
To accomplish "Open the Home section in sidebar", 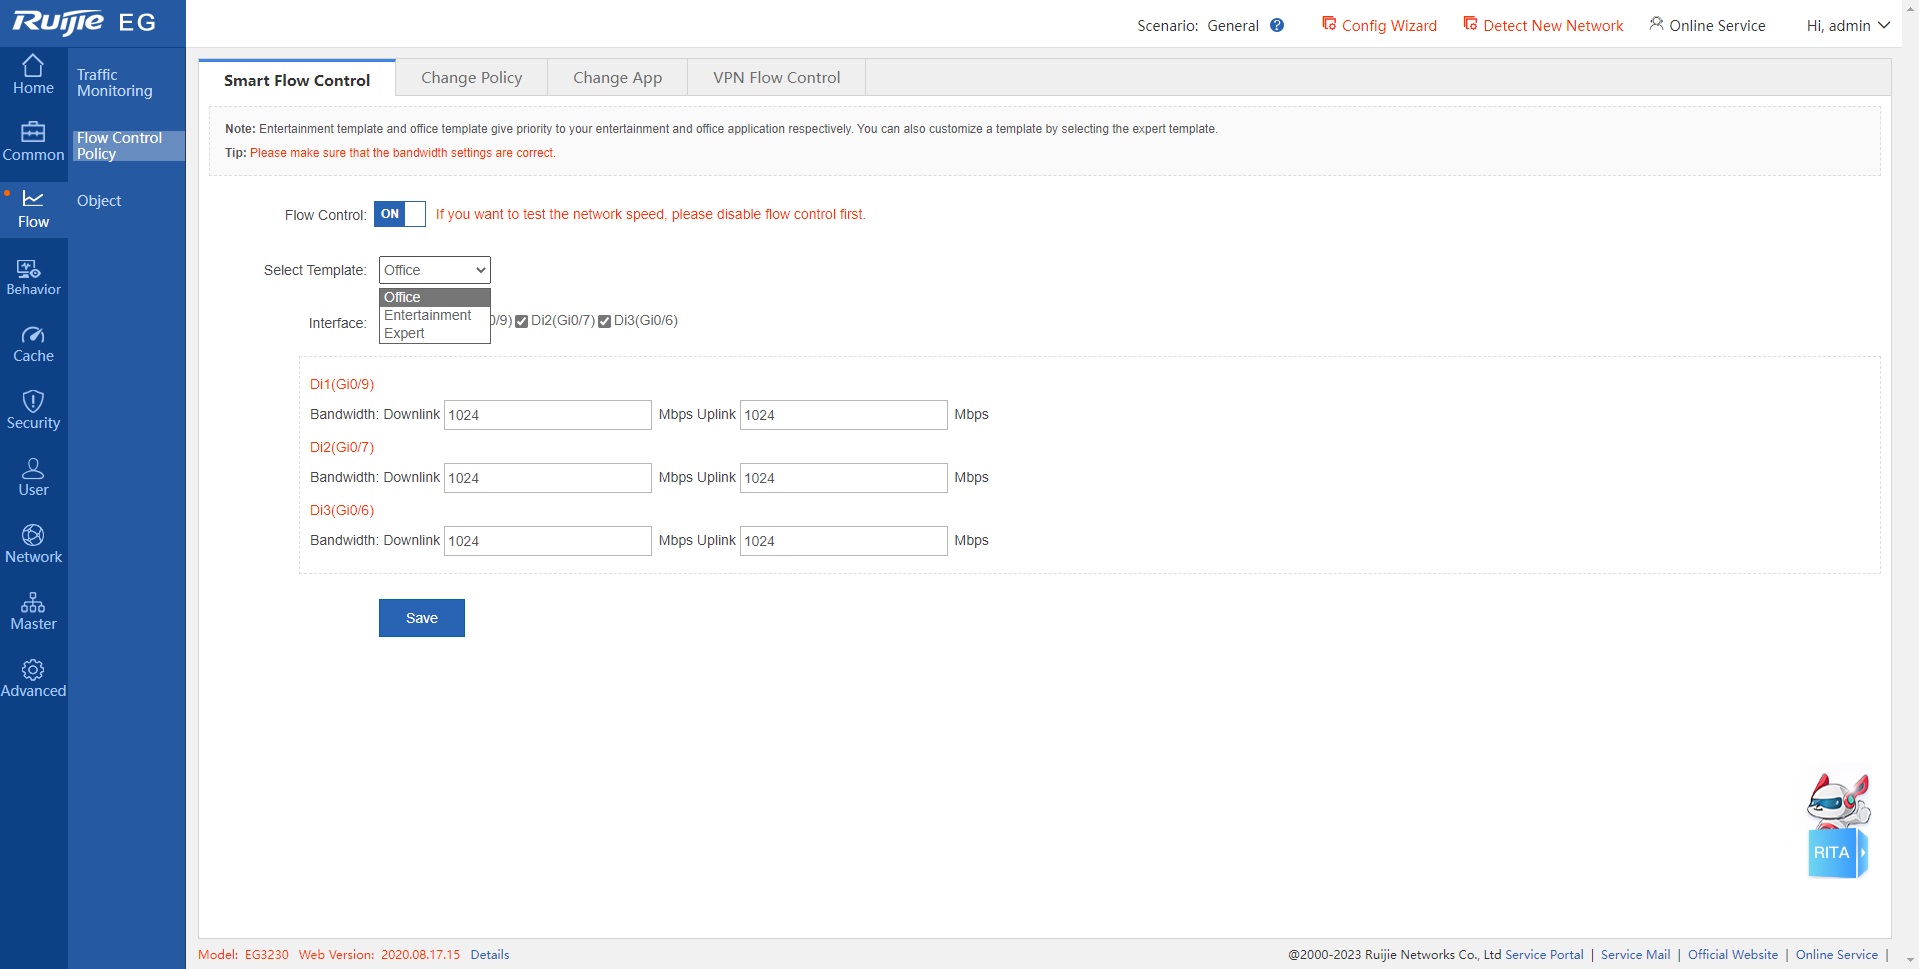I will 33,75.
